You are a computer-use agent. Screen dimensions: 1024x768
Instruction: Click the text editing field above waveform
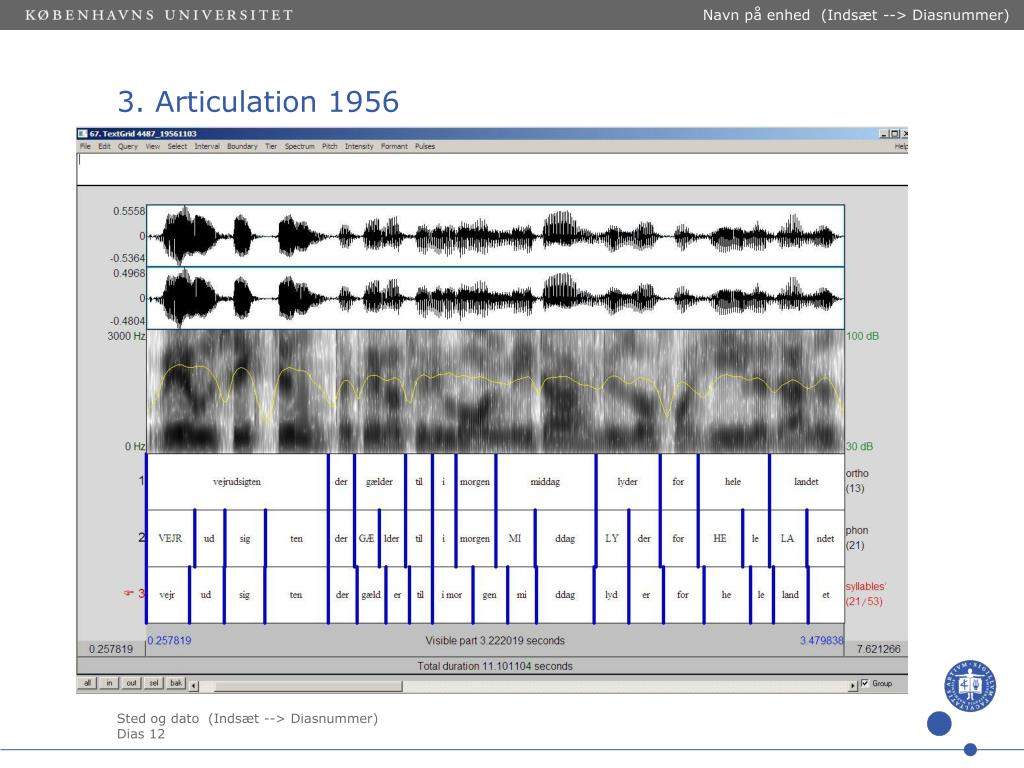(492, 169)
